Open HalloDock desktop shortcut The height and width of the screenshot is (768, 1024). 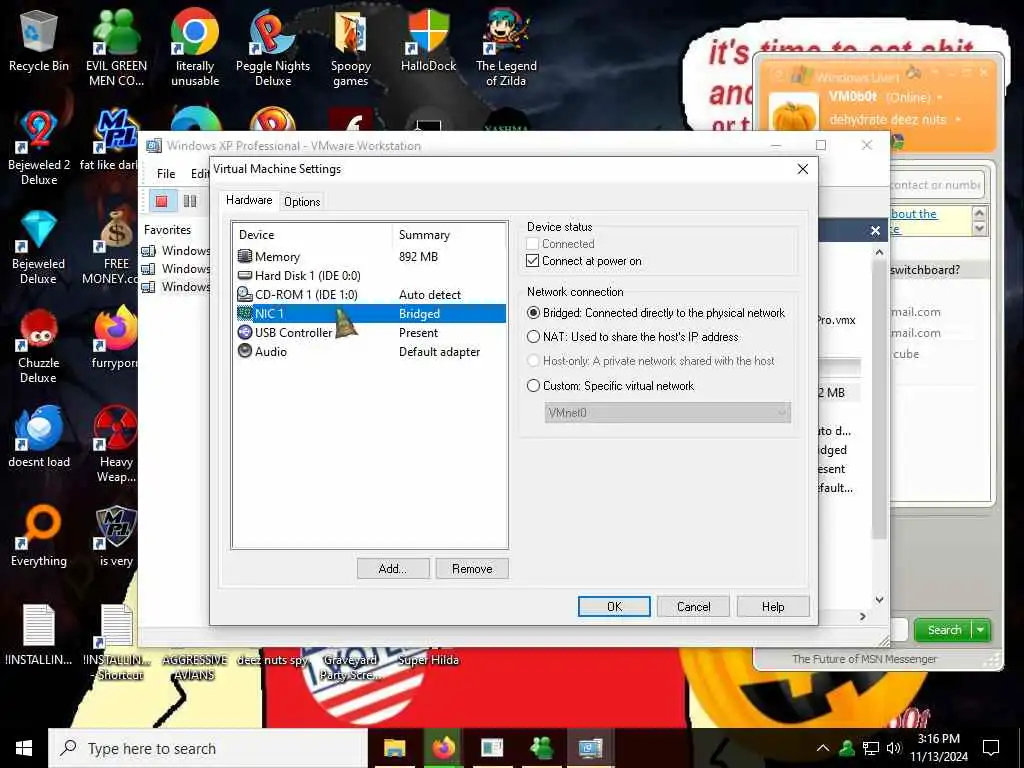tap(428, 40)
